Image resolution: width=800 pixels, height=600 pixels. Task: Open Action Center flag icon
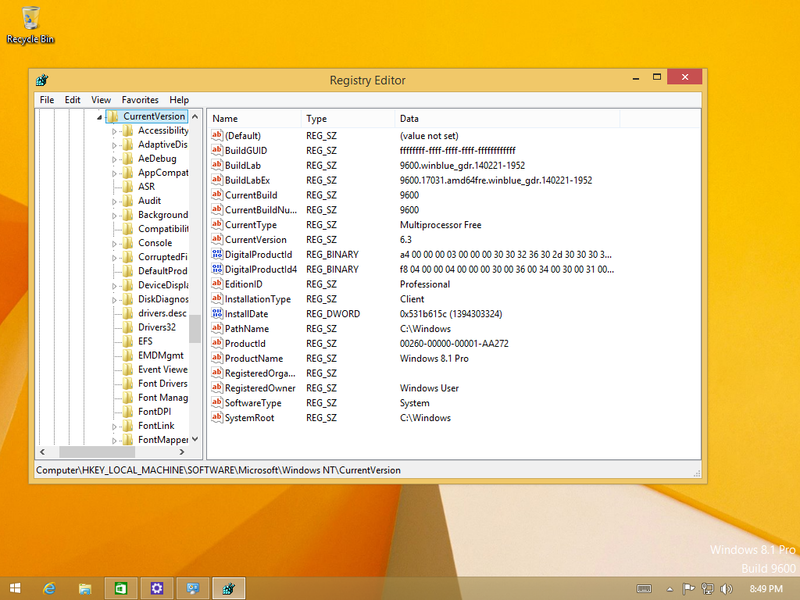coord(688,589)
